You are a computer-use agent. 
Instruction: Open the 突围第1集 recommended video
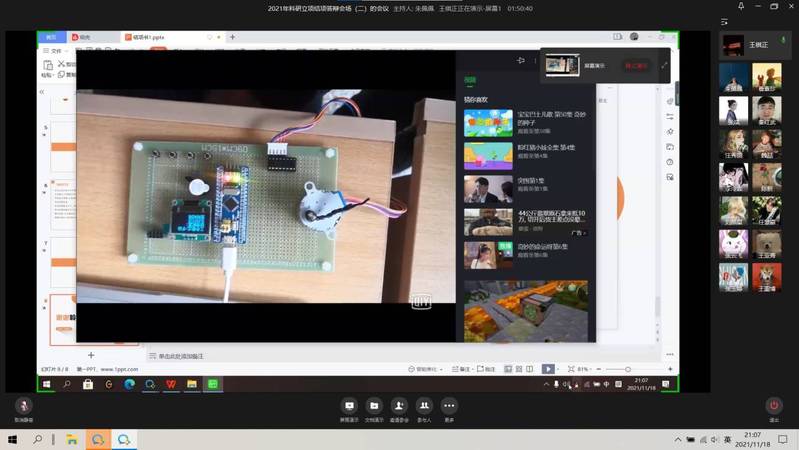click(525, 189)
